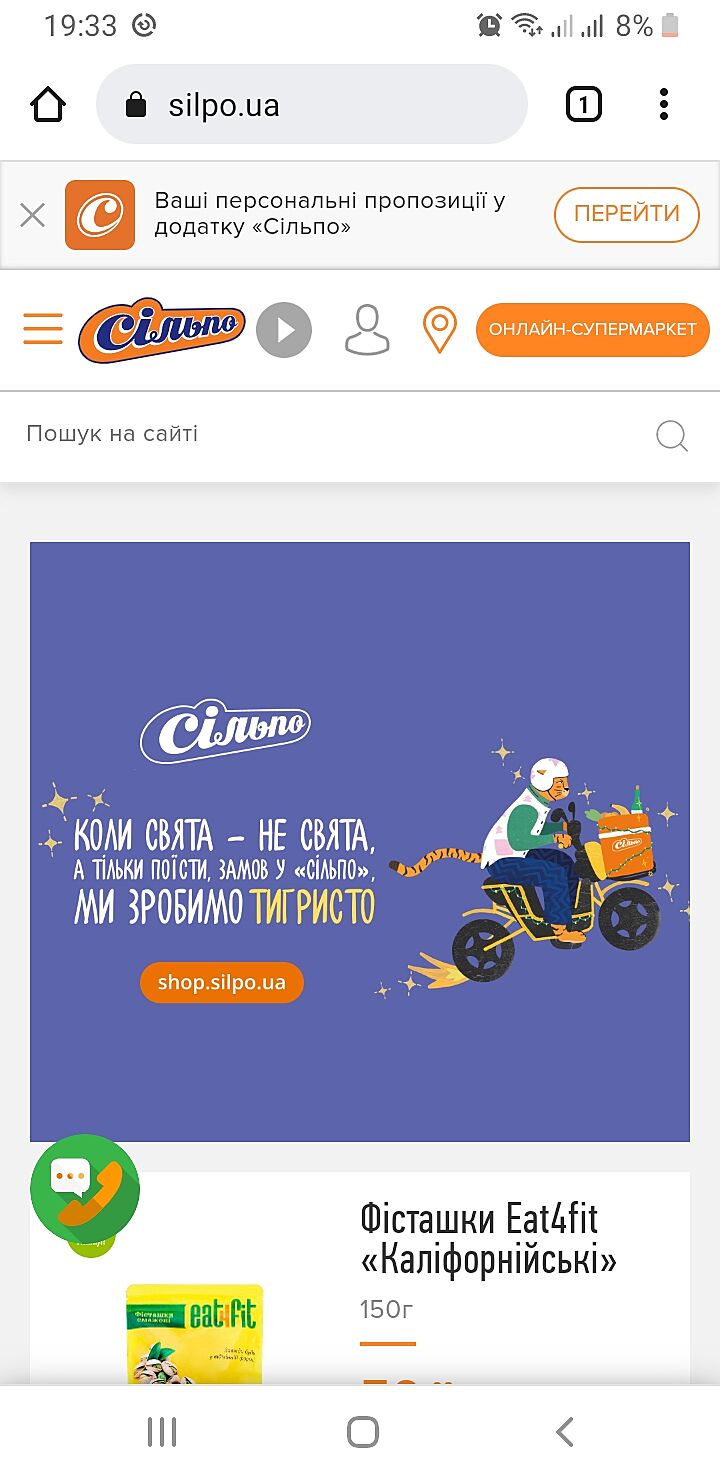Tap the grey play button
This screenshot has height=1480, width=720.
(284, 330)
